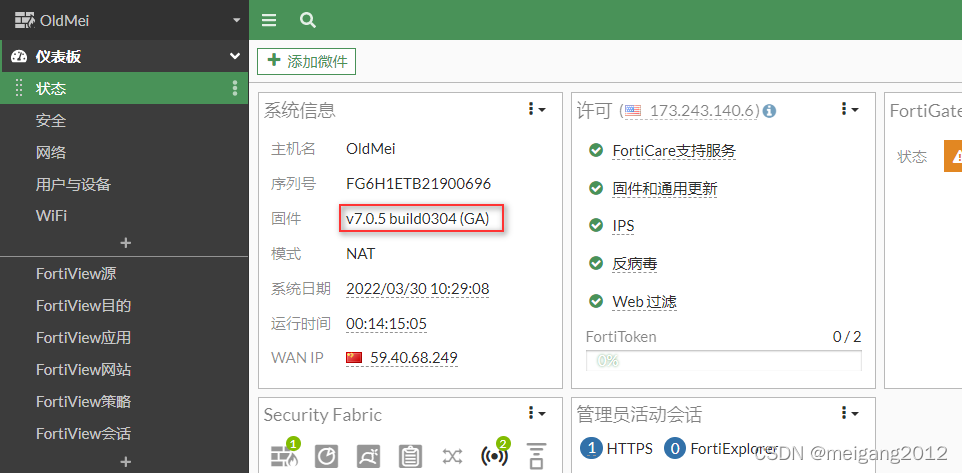The width and height of the screenshot is (962, 473).
Task: Click the rightmost stacked-bars Security Fabric icon
Action: click(536, 456)
